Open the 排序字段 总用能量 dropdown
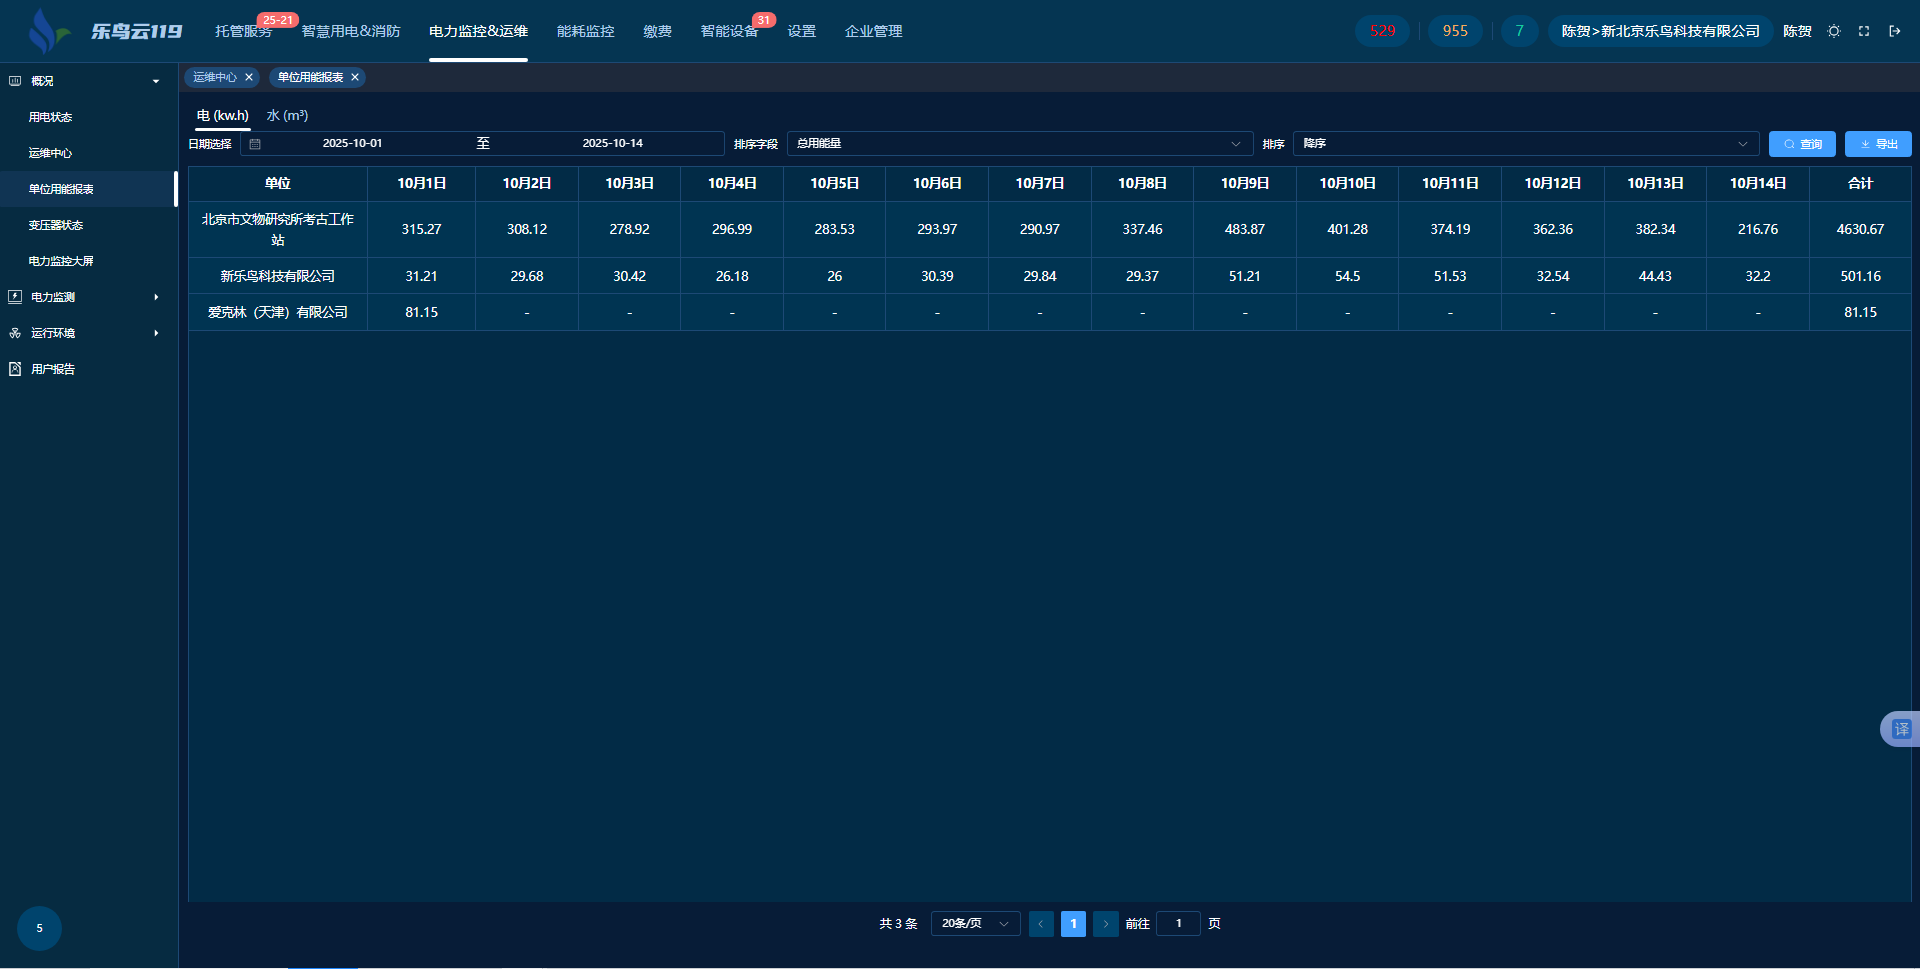The image size is (1920, 969). (x=1019, y=144)
